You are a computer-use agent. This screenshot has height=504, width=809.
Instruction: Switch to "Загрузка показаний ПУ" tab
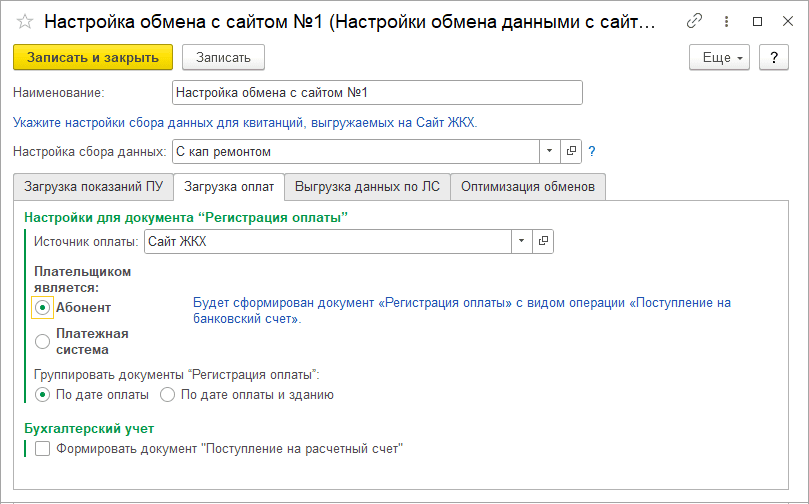(93, 187)
